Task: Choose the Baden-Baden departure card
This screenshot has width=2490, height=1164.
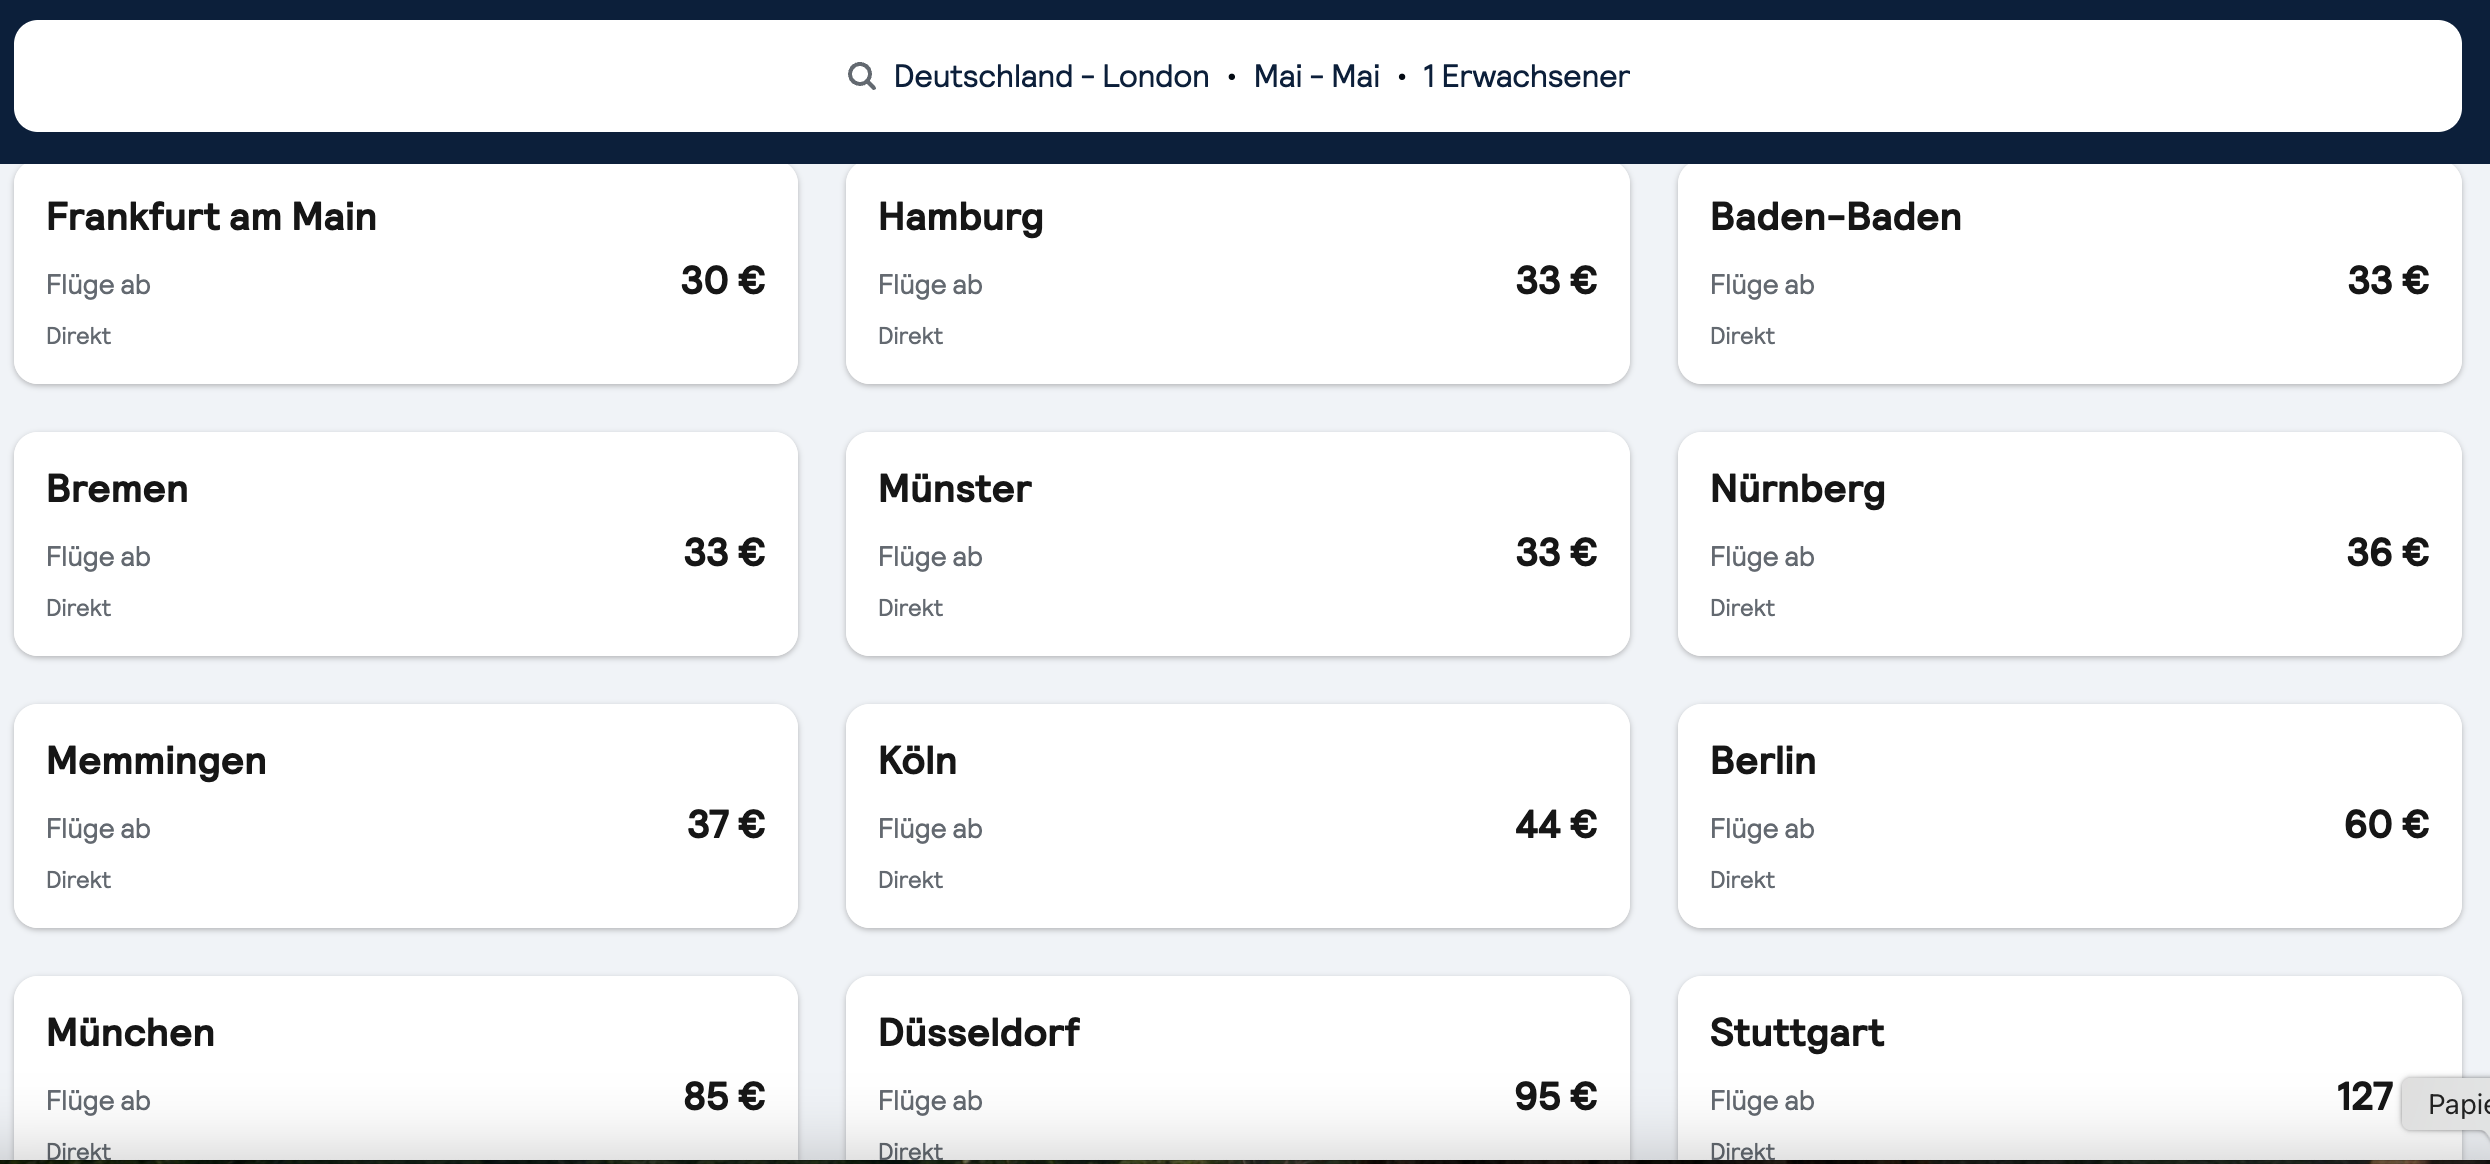Action: (2069, 274)
